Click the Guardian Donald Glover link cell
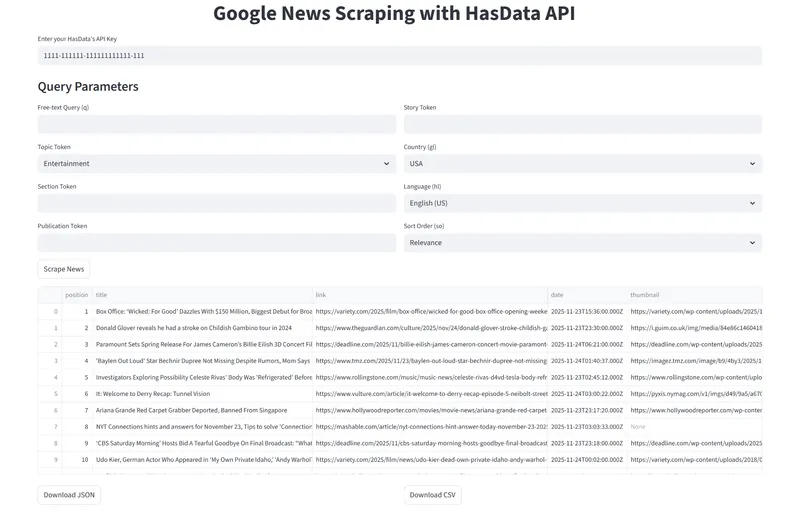Viewport: 800px width, 512px height. pyautogui.click(x=430, y=327)
